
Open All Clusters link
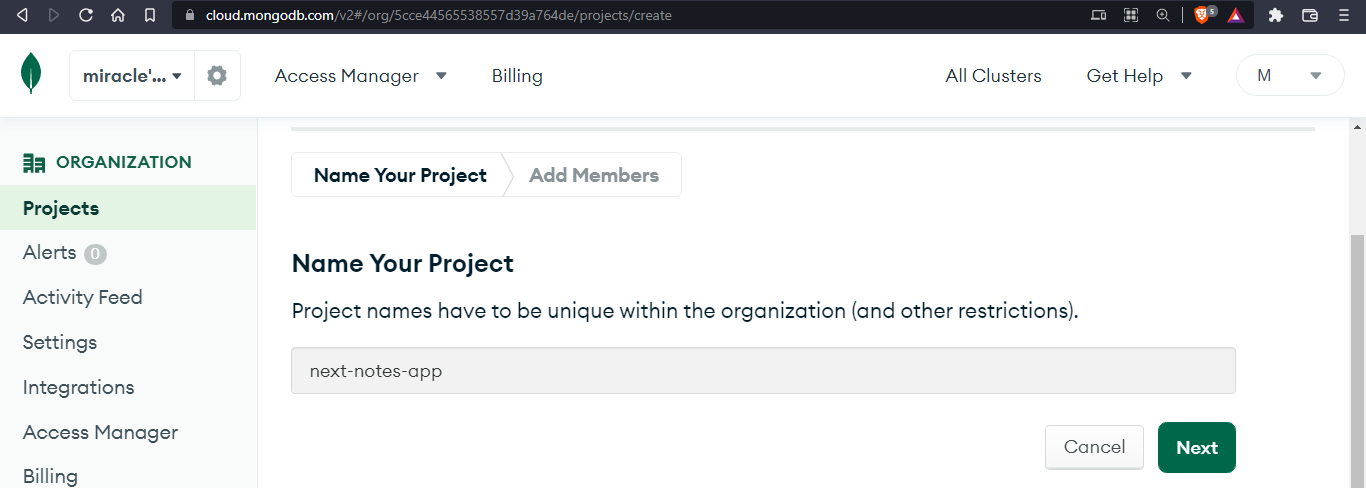993,76
